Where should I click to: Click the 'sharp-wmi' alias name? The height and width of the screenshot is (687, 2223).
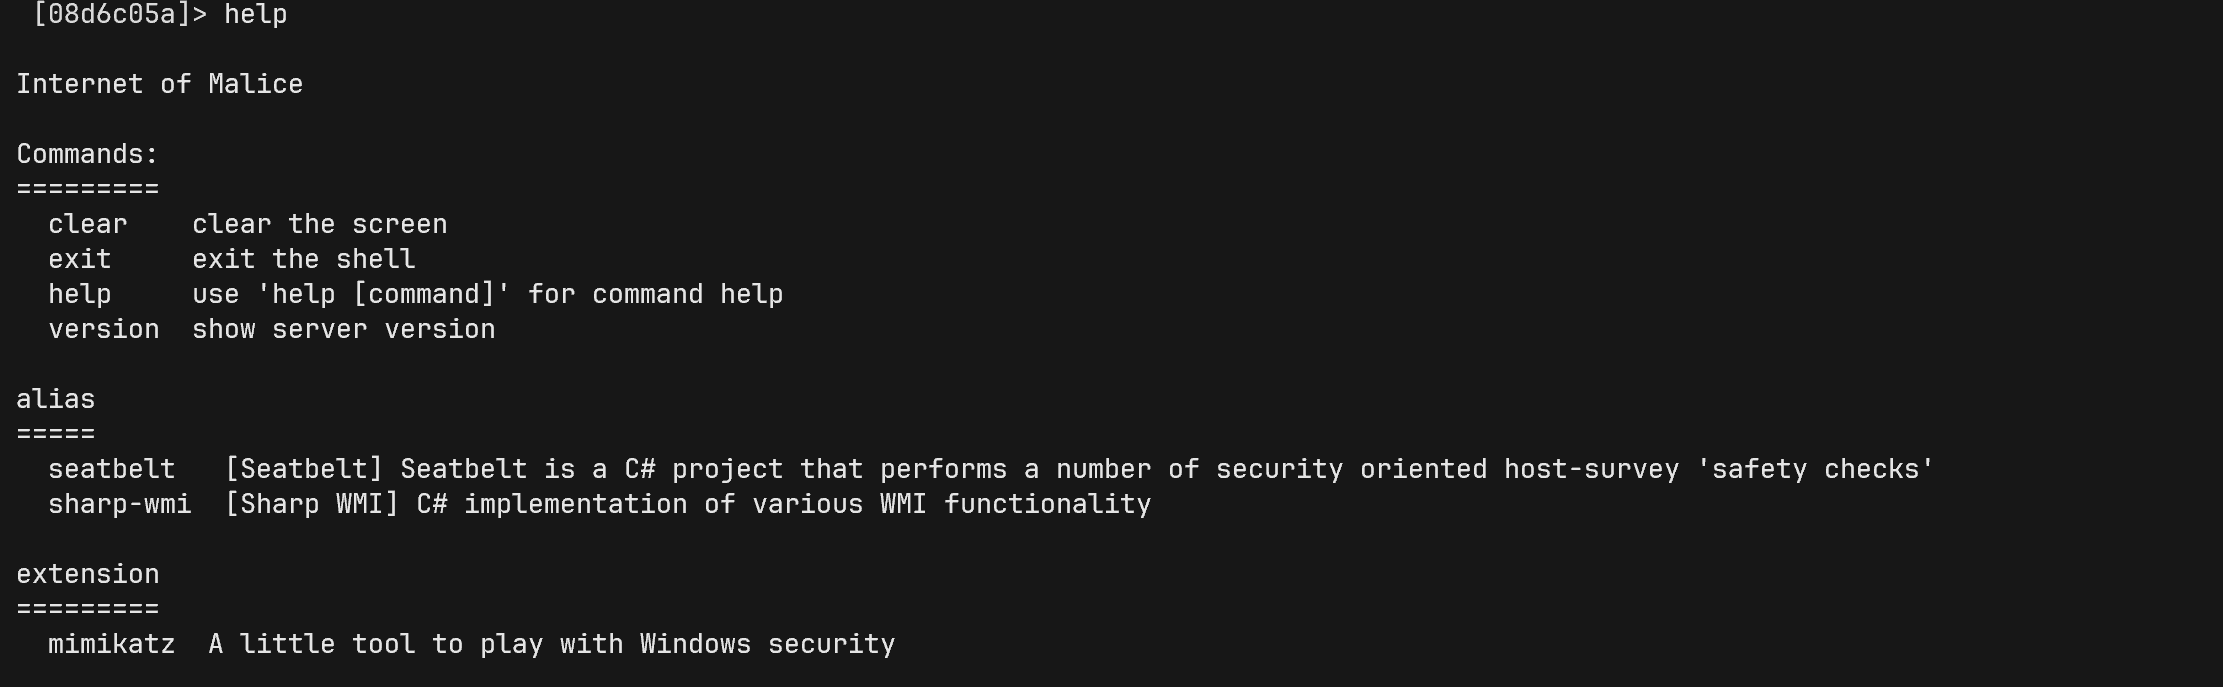pyautogui.click(x=120, y=504)
